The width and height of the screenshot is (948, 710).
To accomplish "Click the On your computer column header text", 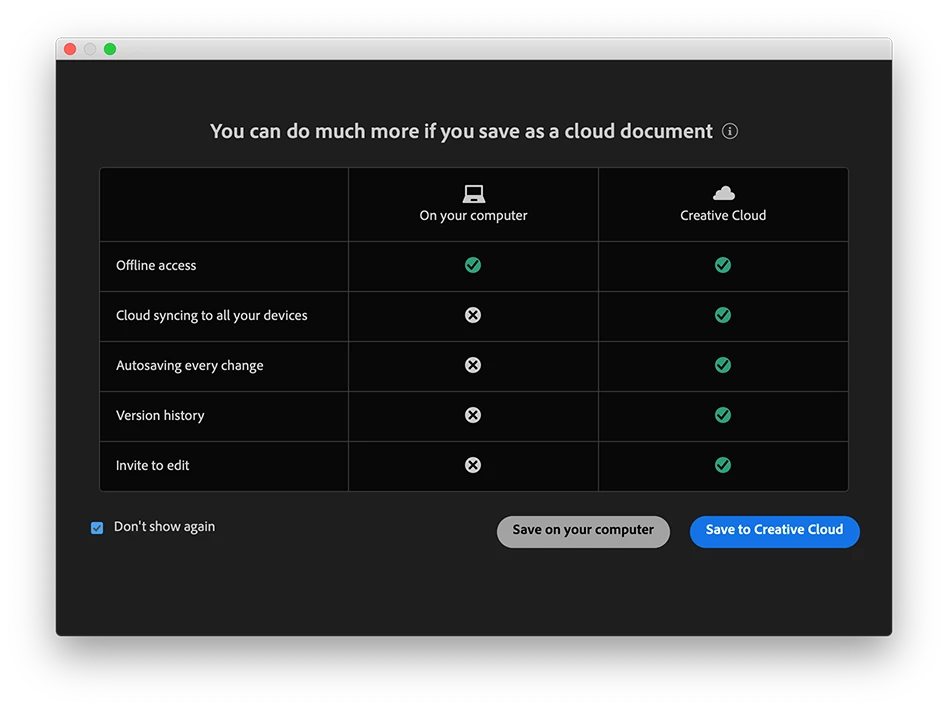I will pos(473,216).
